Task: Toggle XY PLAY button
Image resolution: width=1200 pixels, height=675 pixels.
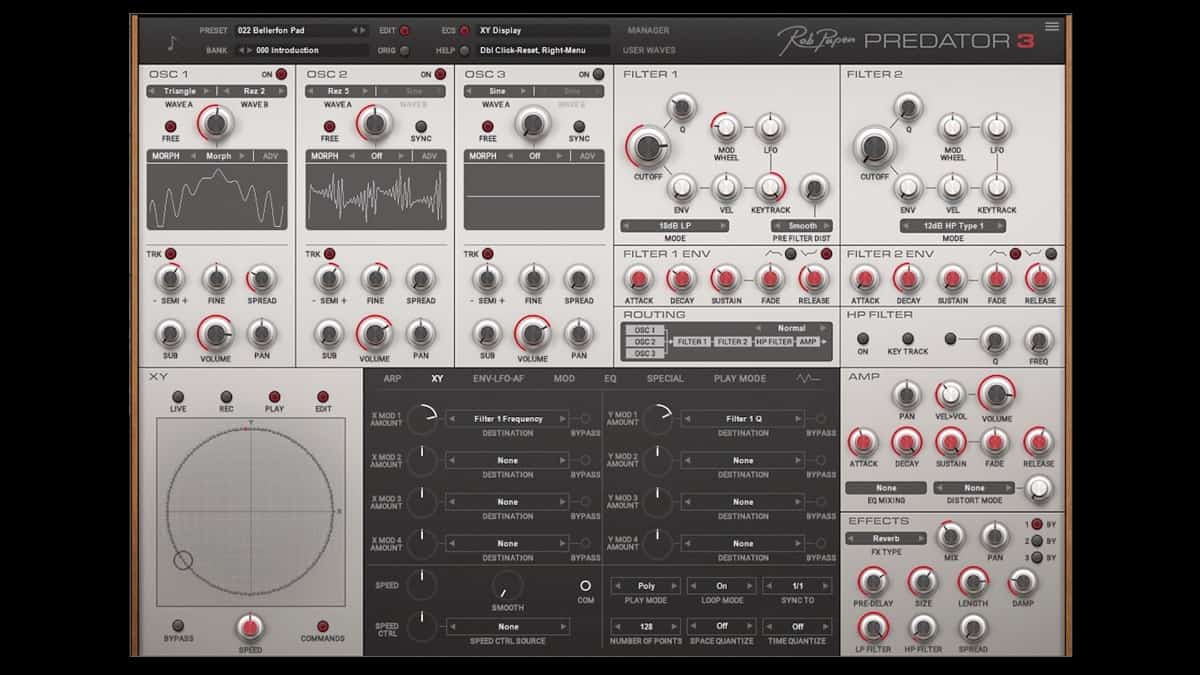Action: point(275,397)
